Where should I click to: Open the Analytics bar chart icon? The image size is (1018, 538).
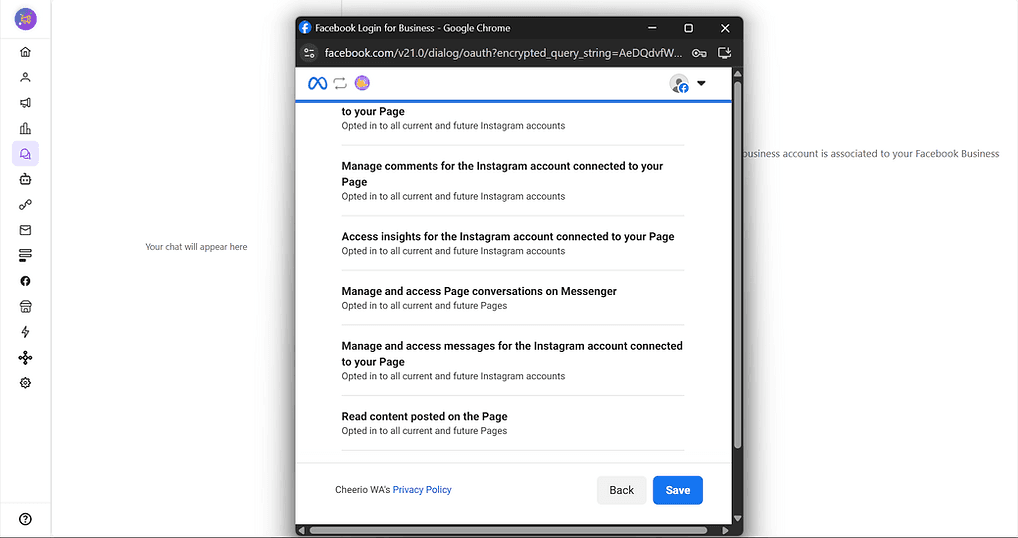coord(25,128)
